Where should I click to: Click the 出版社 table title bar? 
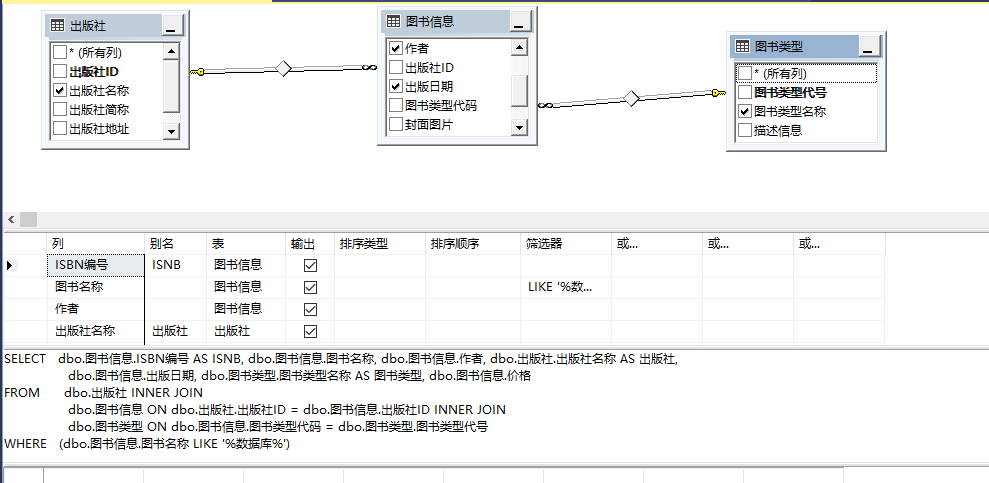pos(115,26)
